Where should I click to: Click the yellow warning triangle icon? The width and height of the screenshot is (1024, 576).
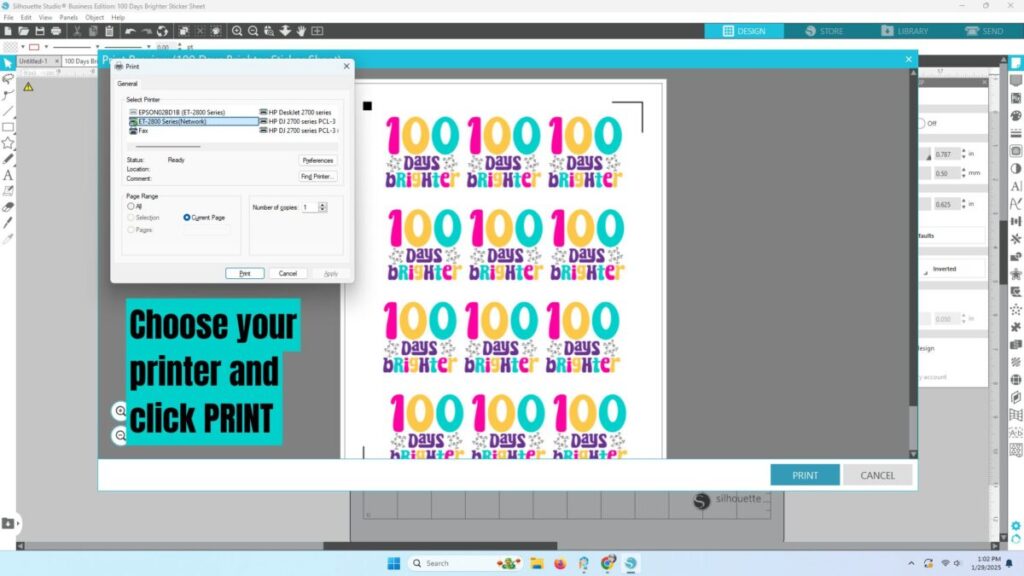click(x=28, y=86)
